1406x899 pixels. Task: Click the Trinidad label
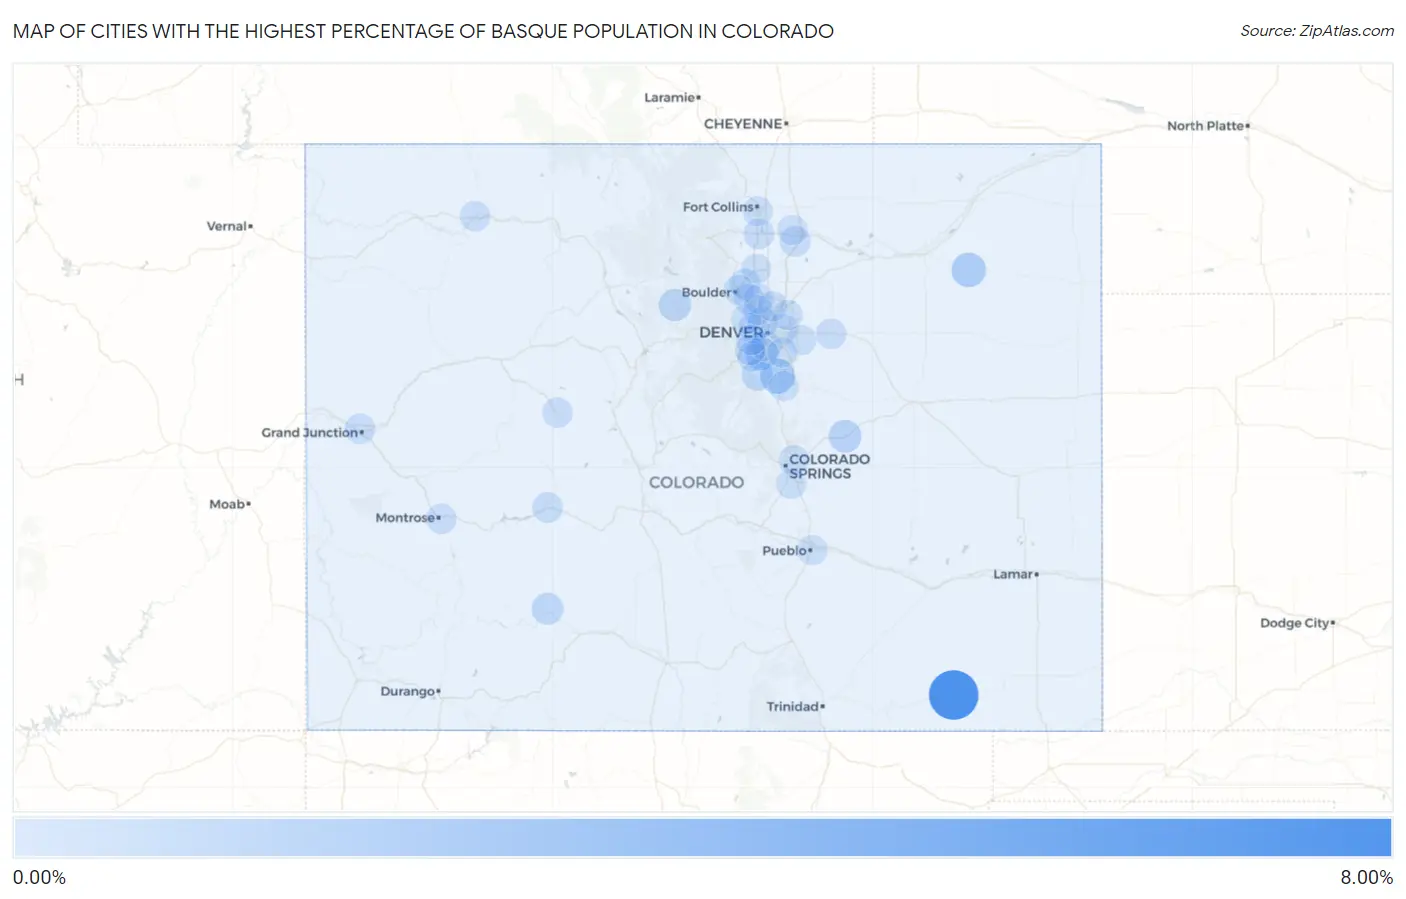point(792,706)
